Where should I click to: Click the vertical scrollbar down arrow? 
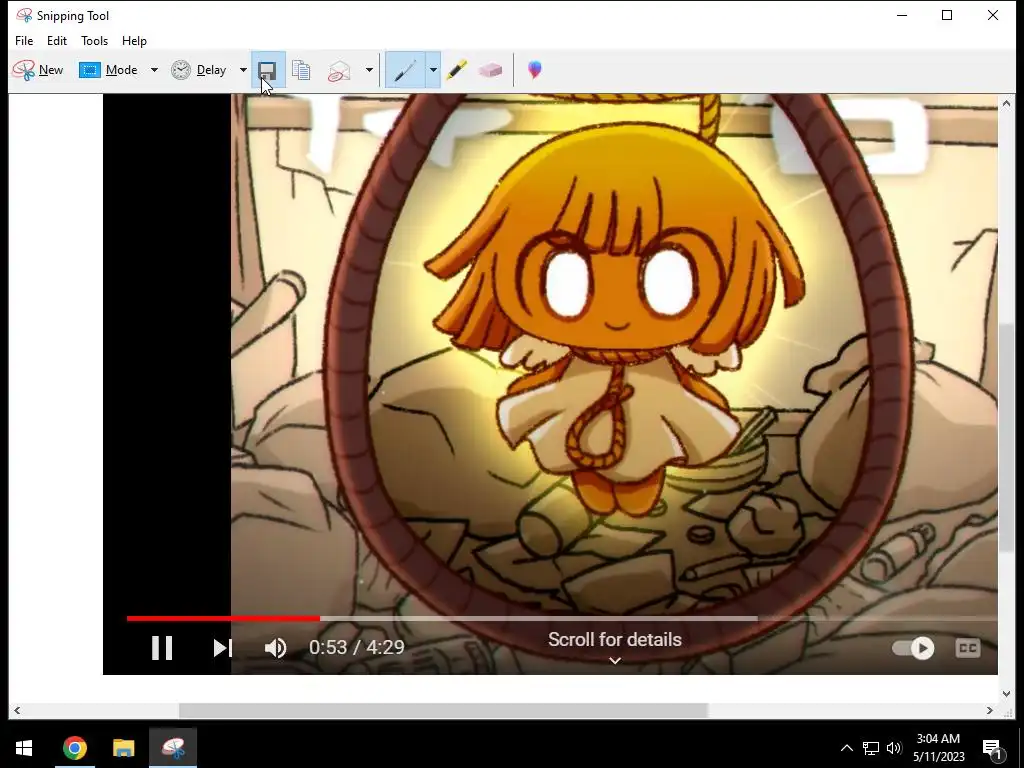click(1006, 694)
